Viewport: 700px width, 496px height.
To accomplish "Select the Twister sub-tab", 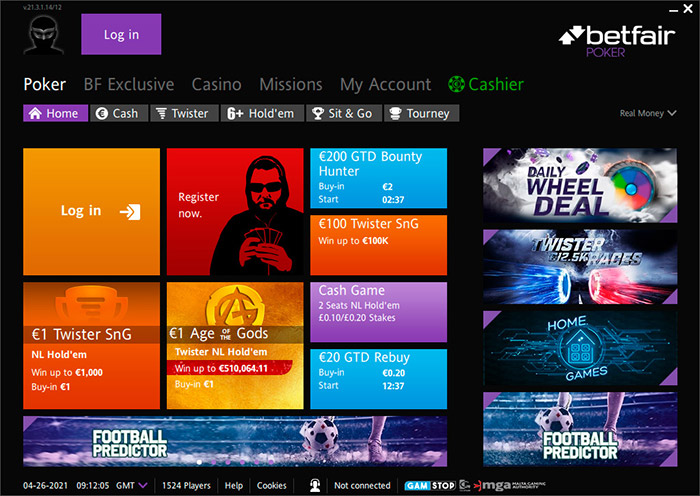I will [x=181, y=114].
